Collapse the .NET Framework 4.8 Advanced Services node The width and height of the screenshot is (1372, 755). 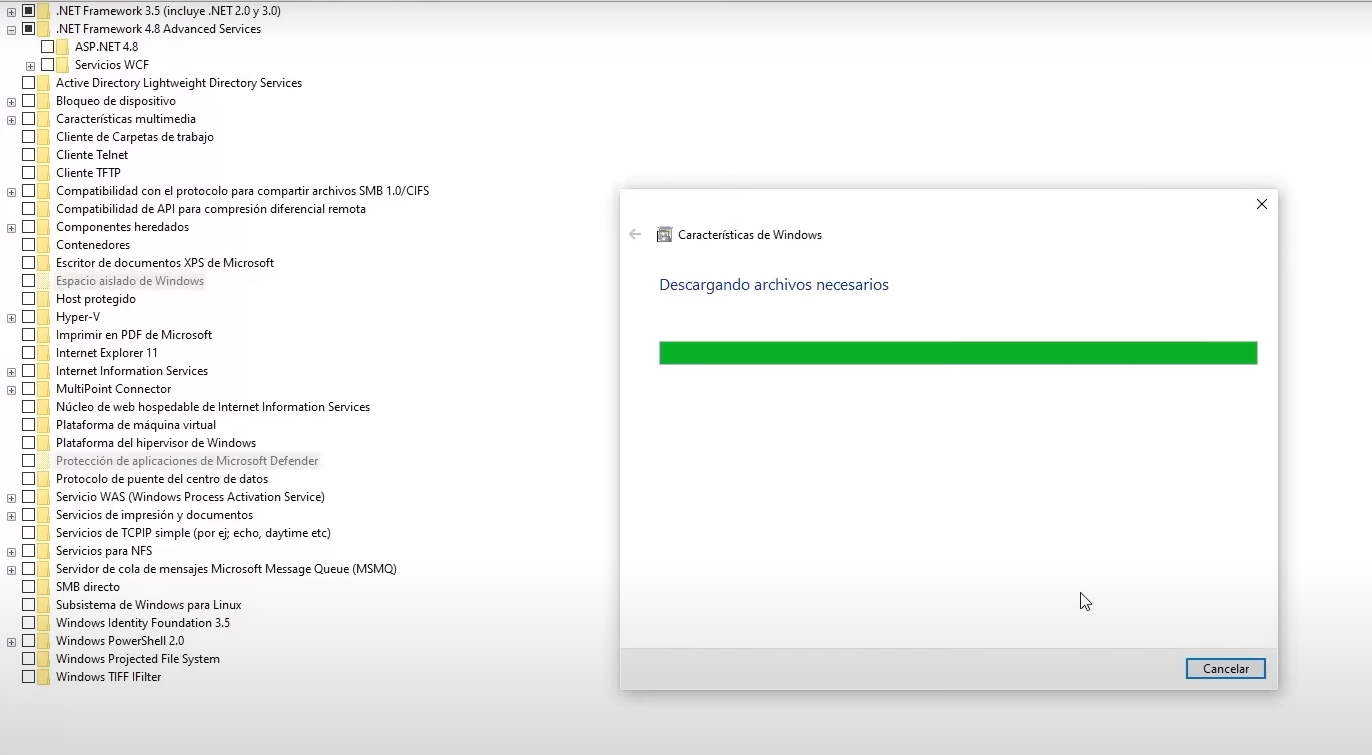click(x=11, y=30)
